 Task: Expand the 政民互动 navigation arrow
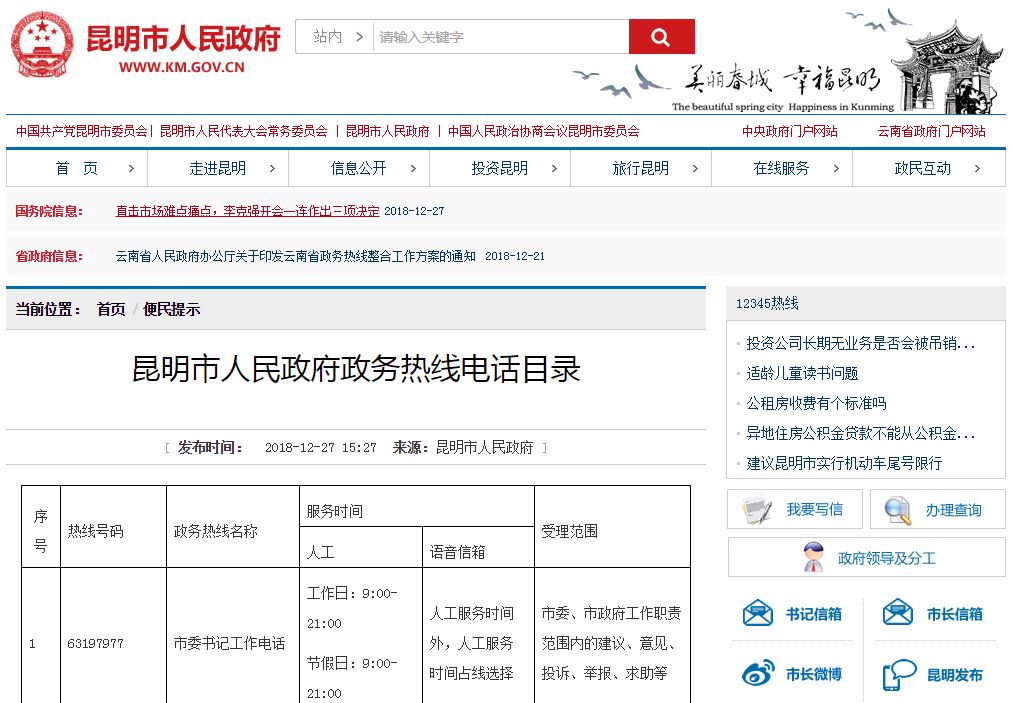(x=978, y=168)
